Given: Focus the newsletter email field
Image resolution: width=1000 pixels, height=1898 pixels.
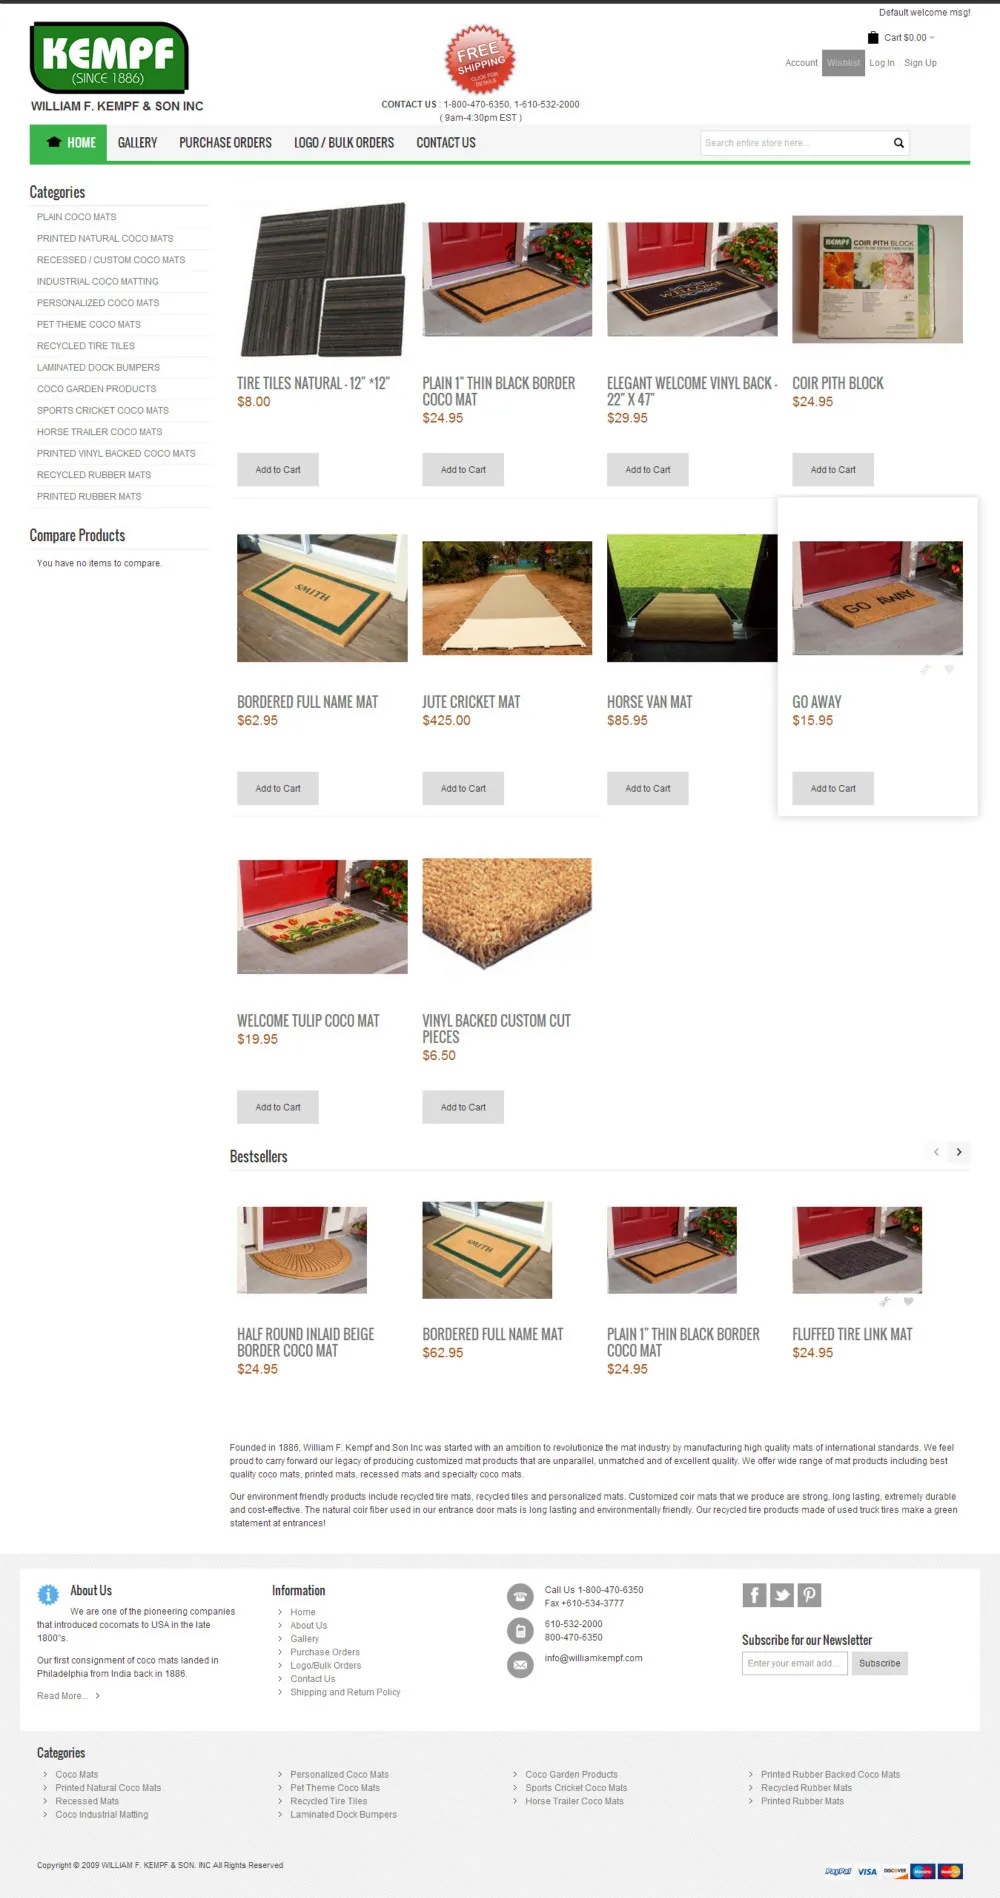Looking at the screenshot, I should coord(795,1663).
